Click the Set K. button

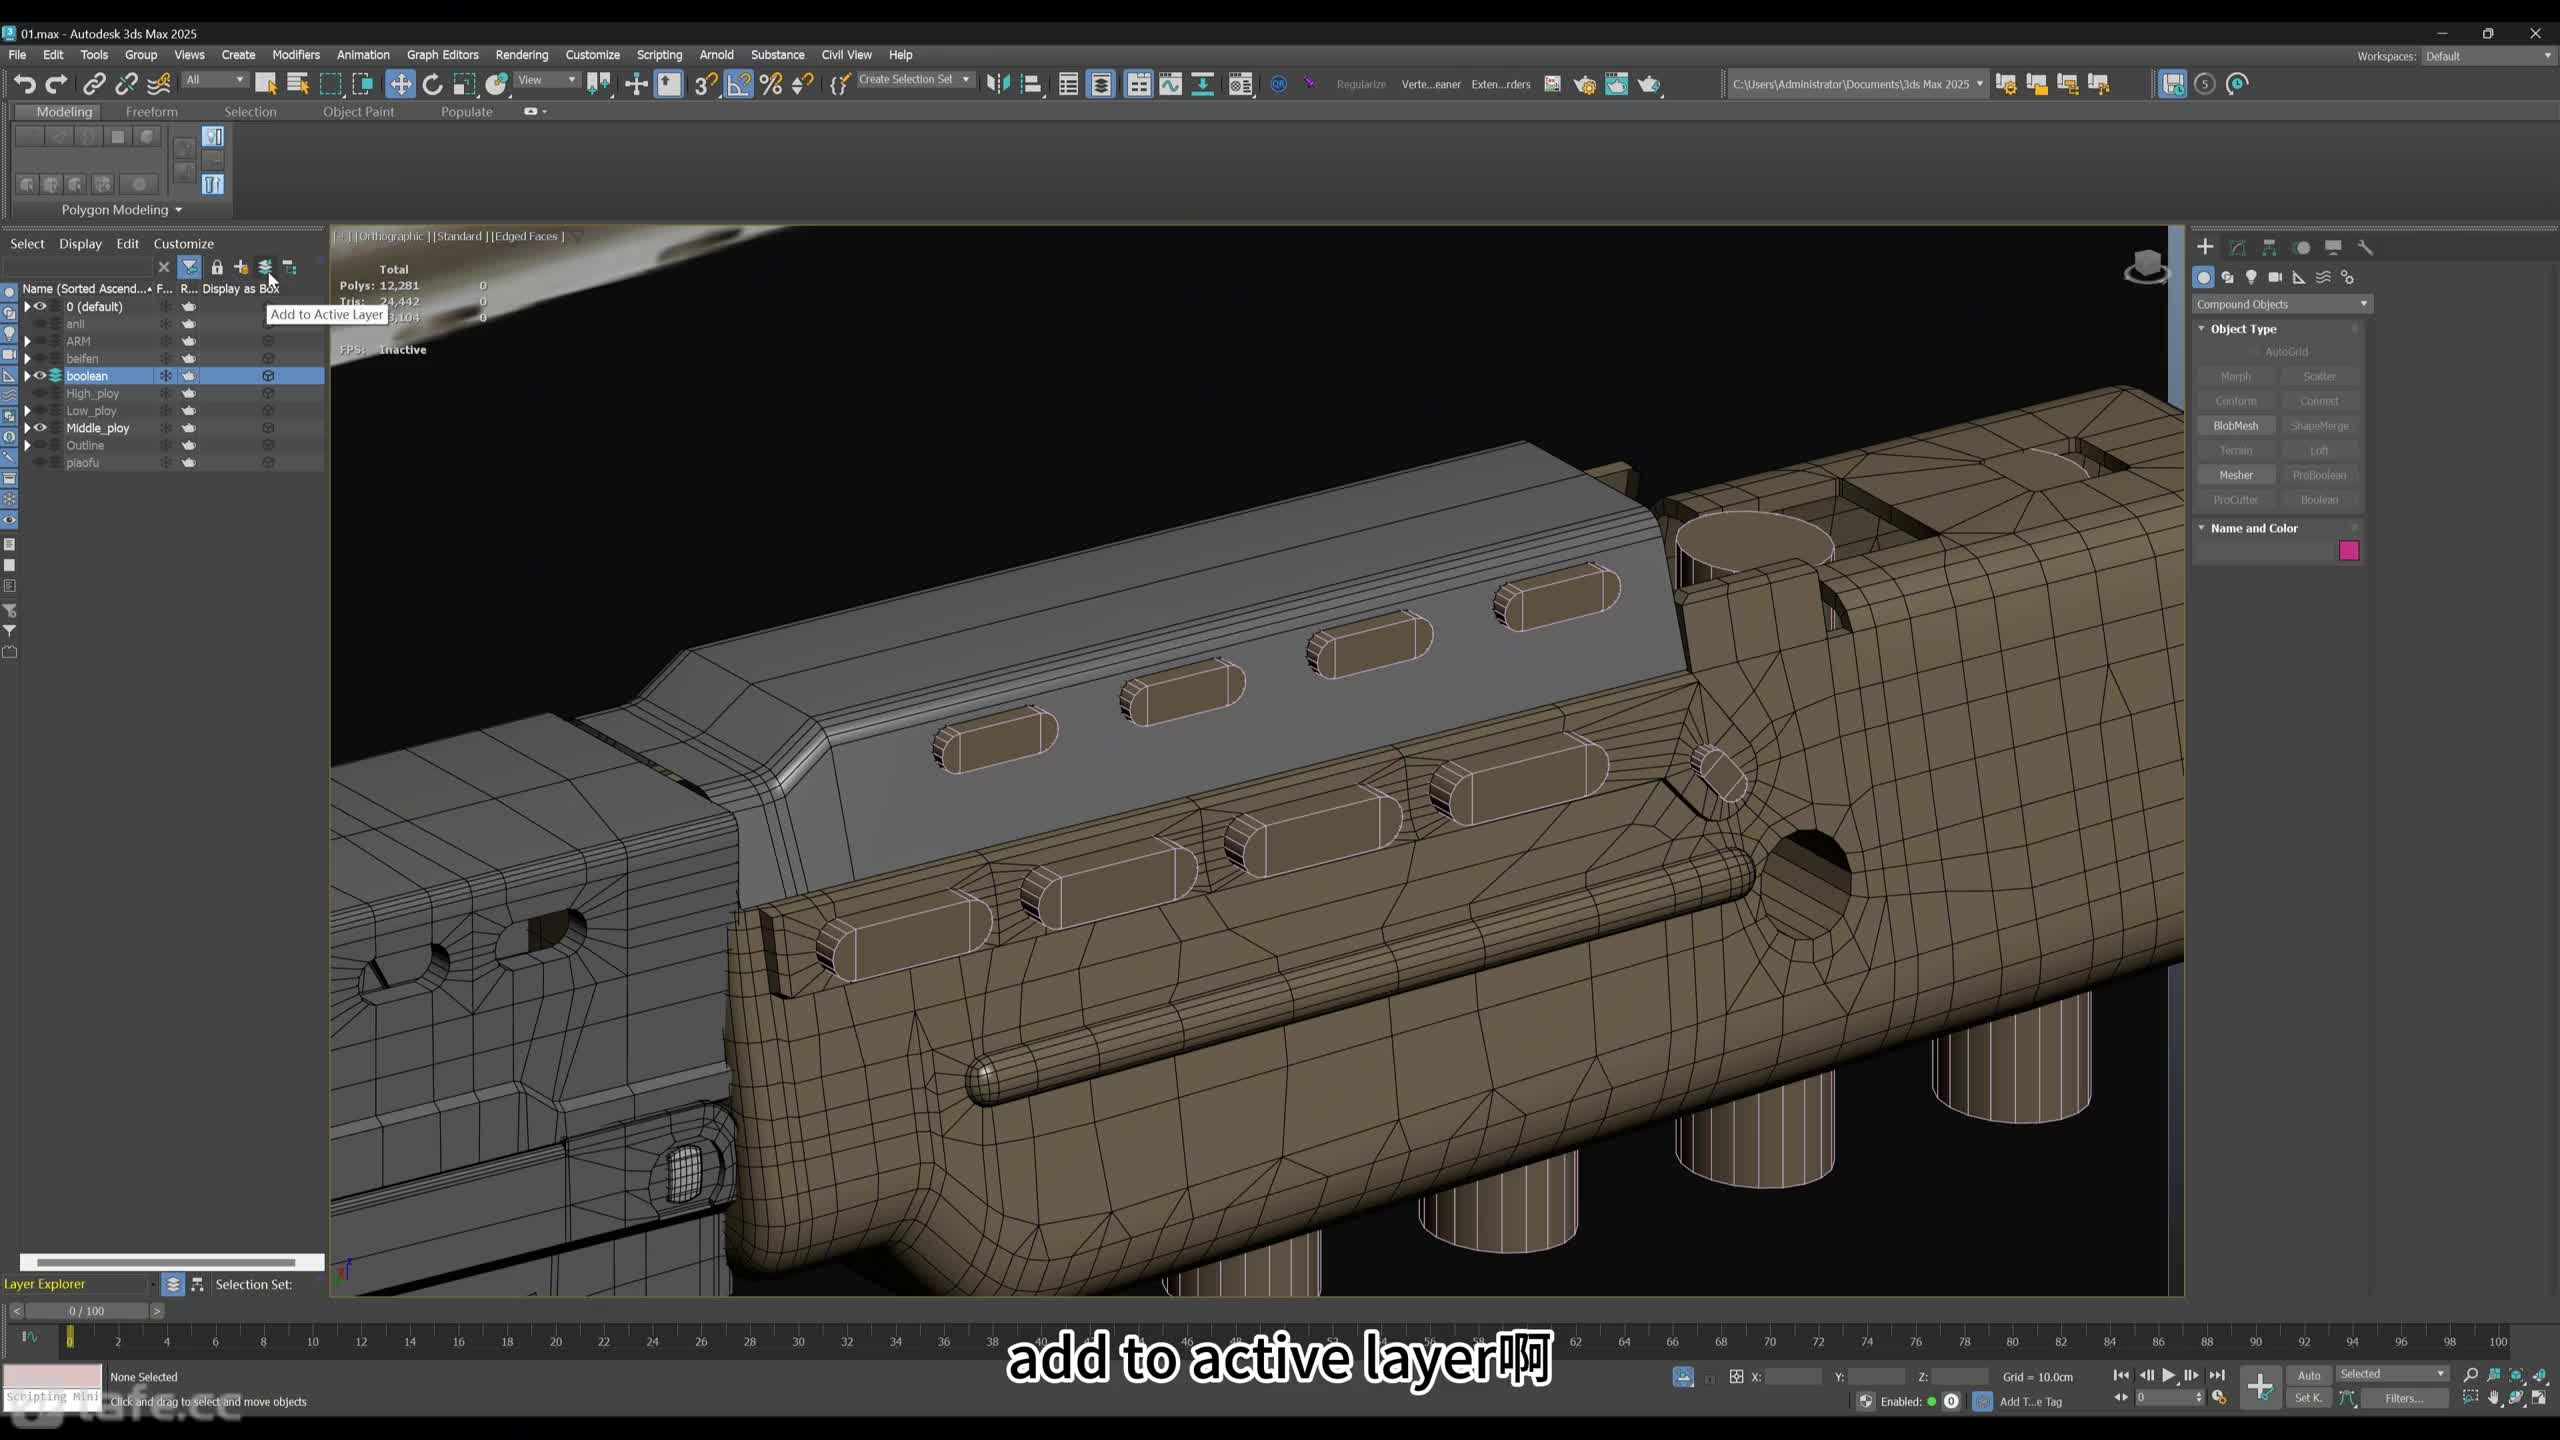[x=2309, y=1398]
